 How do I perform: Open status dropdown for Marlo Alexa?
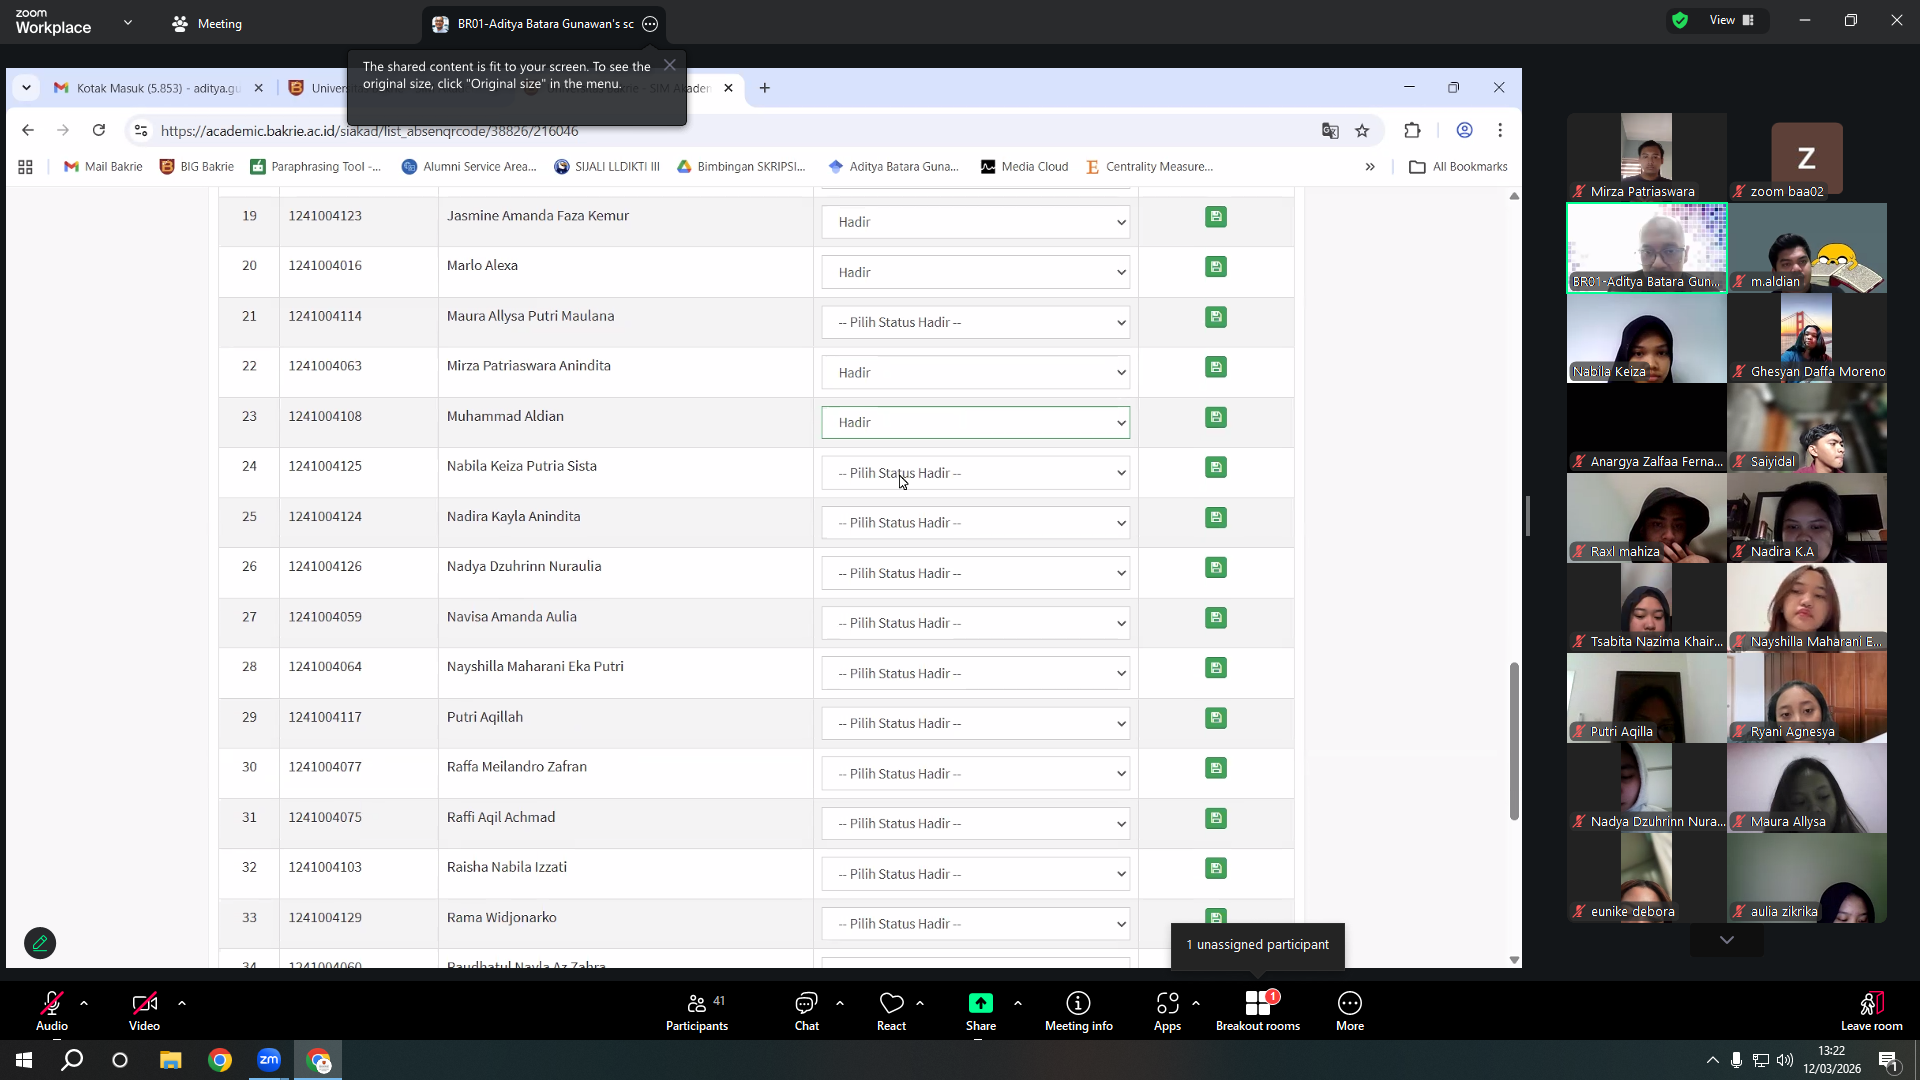tap(976, 272)
